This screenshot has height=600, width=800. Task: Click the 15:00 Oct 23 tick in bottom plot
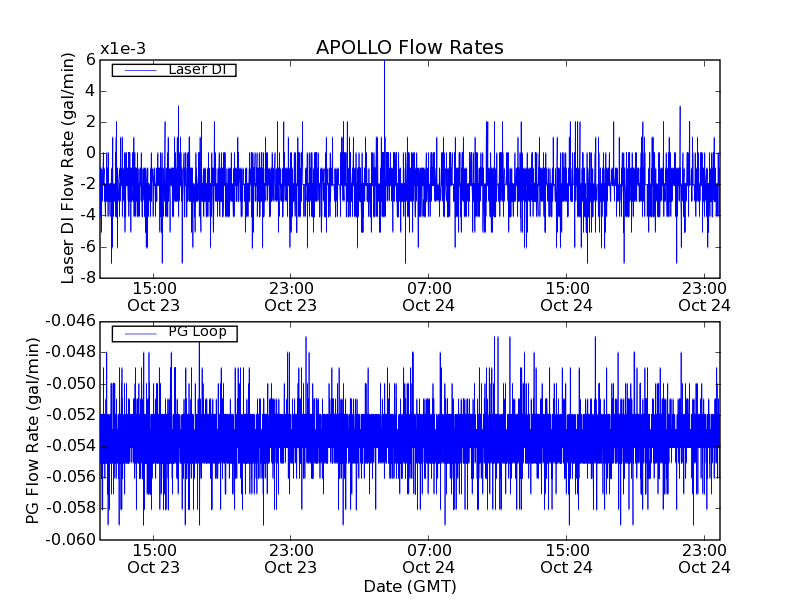(x=153, y=558)
